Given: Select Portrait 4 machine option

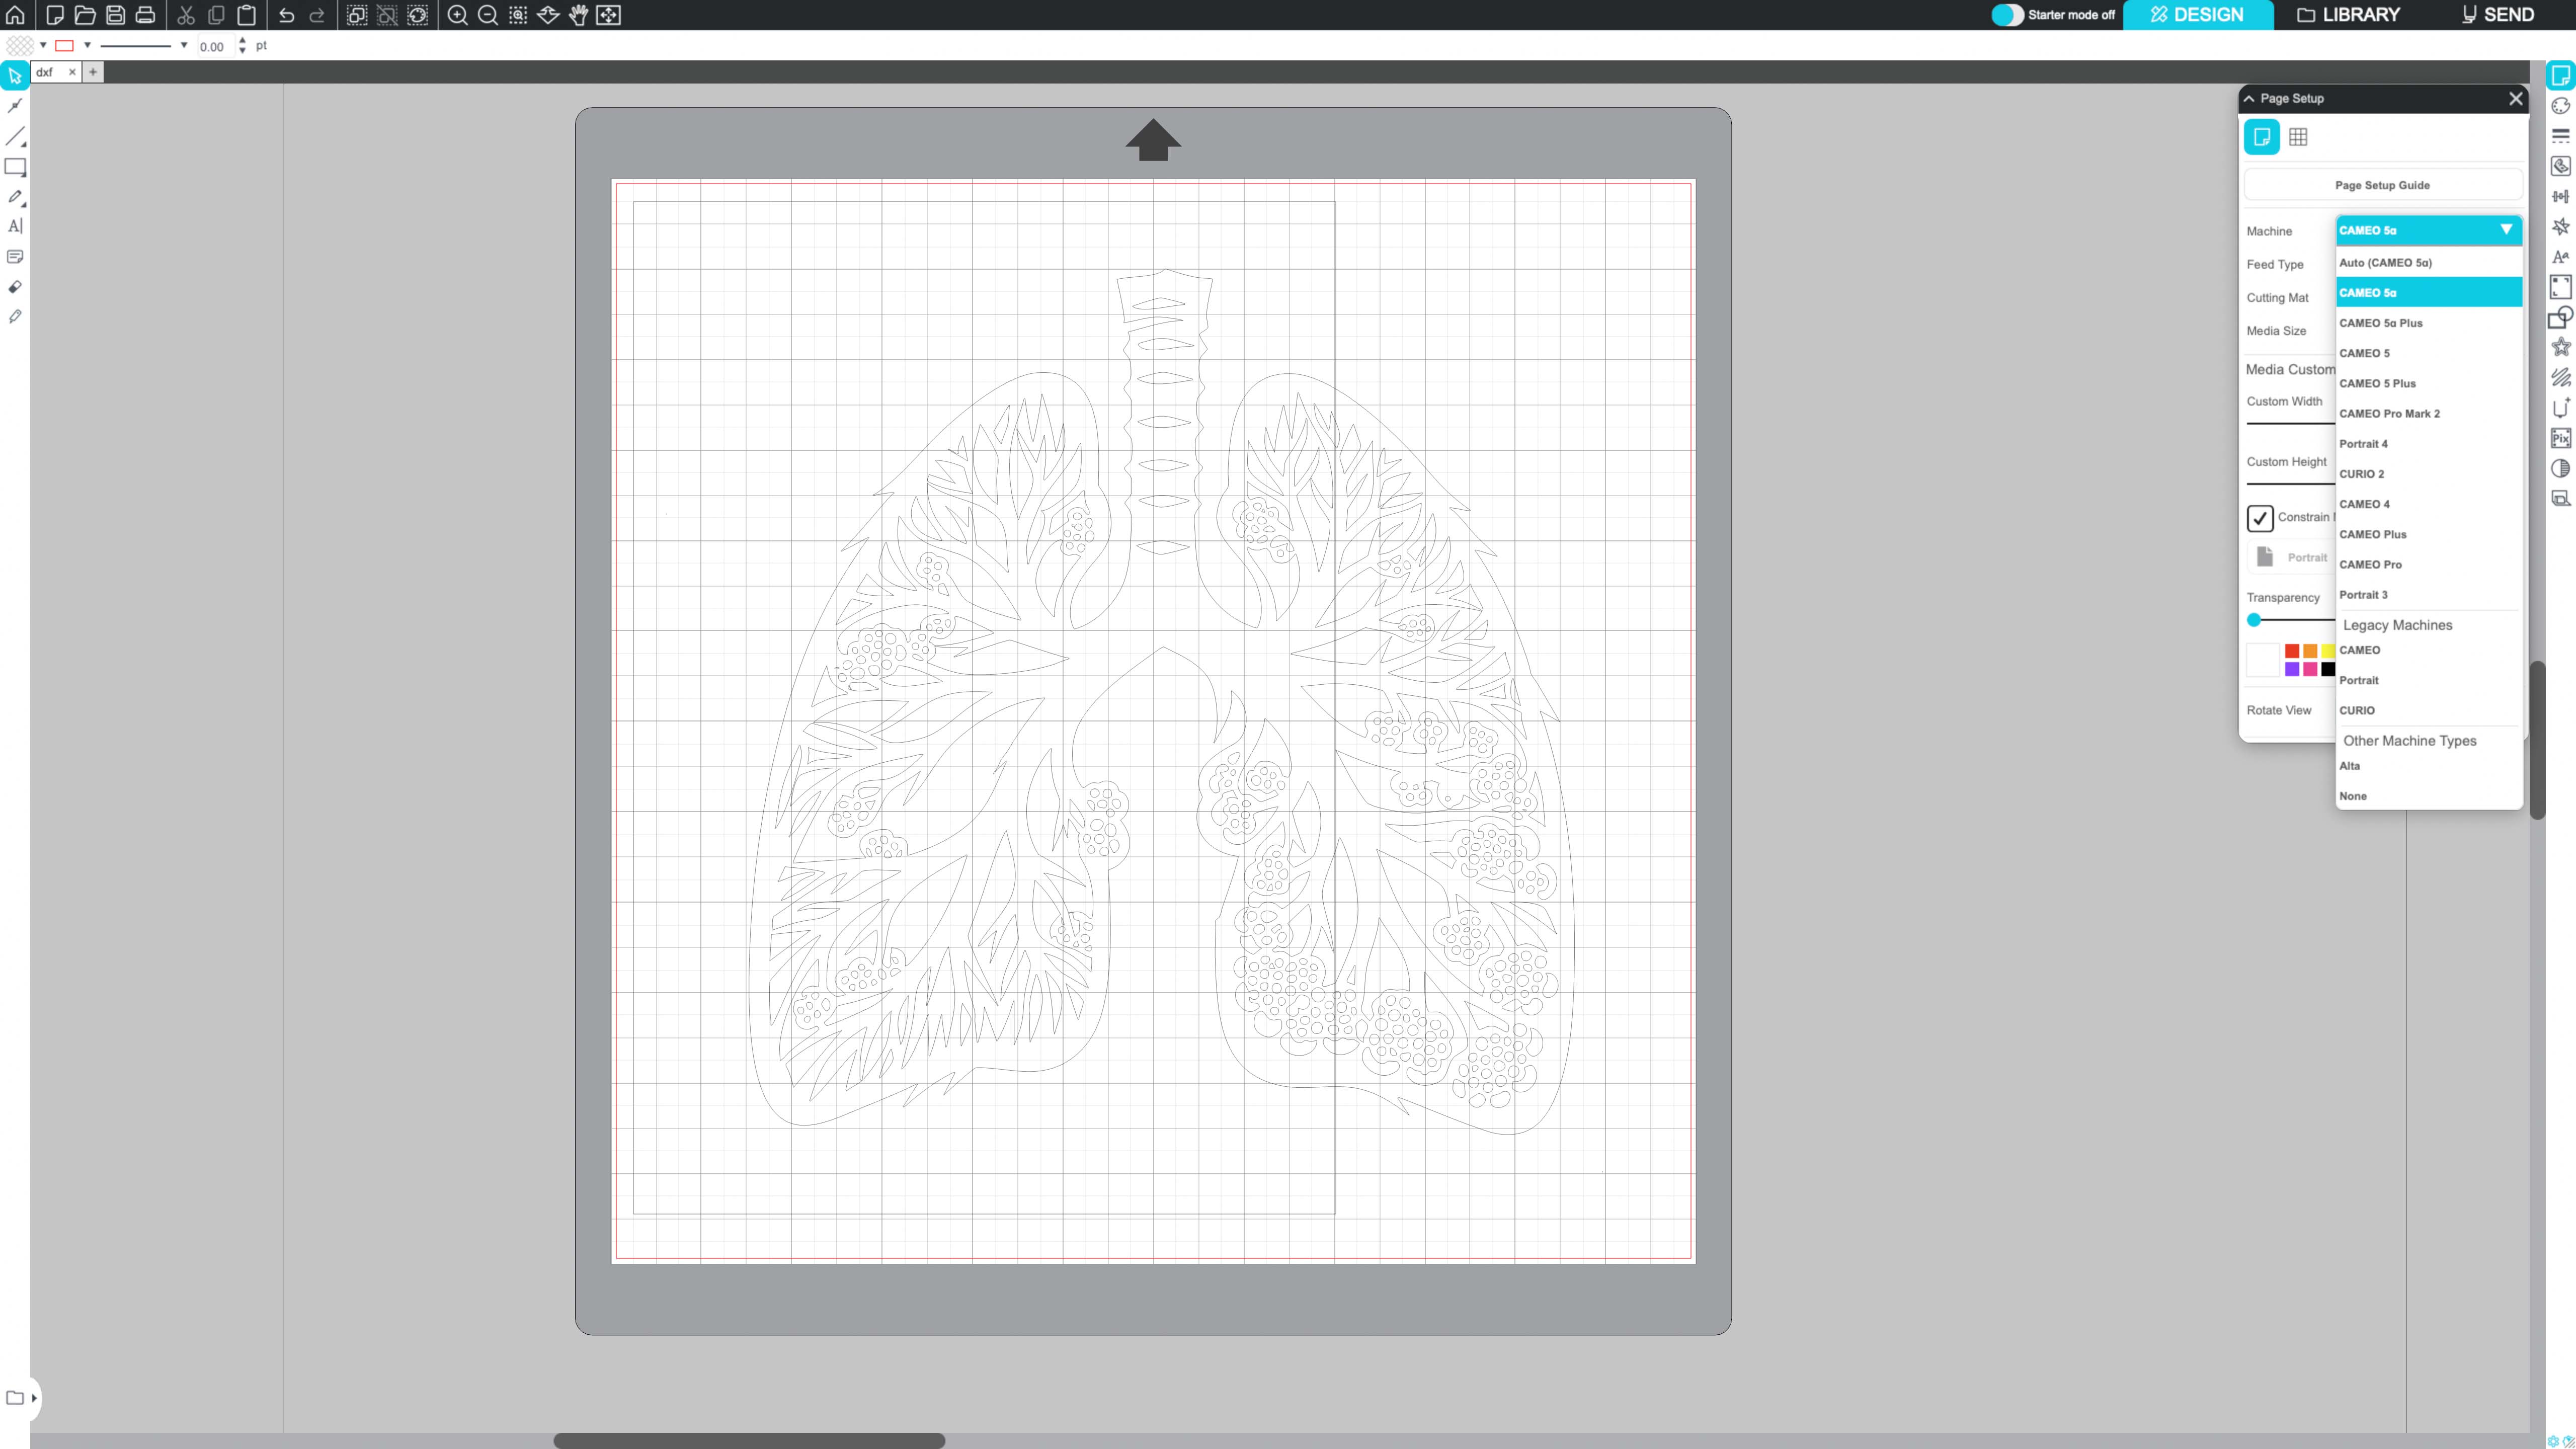Looking at the screenshot, I should point(2363,443).
